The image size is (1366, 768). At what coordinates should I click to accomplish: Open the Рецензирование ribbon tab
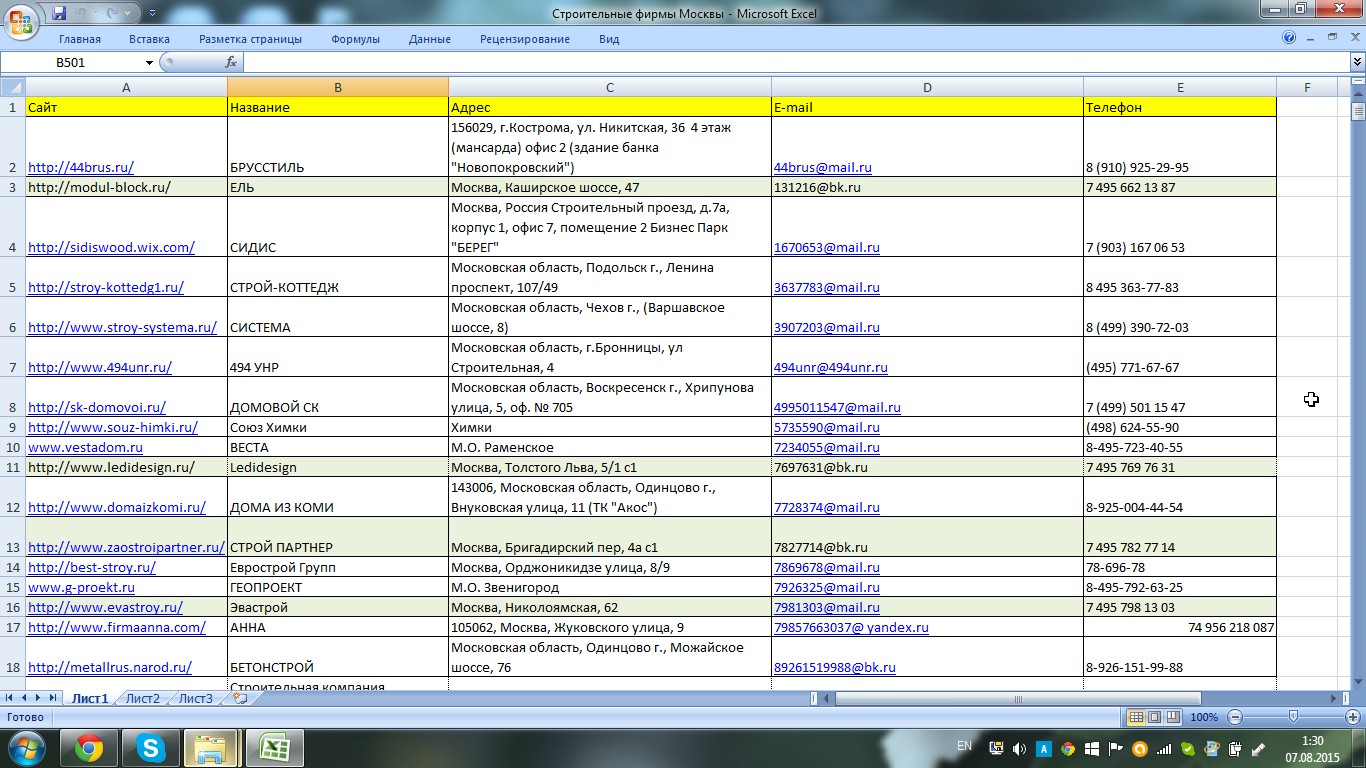click(525, 39)
